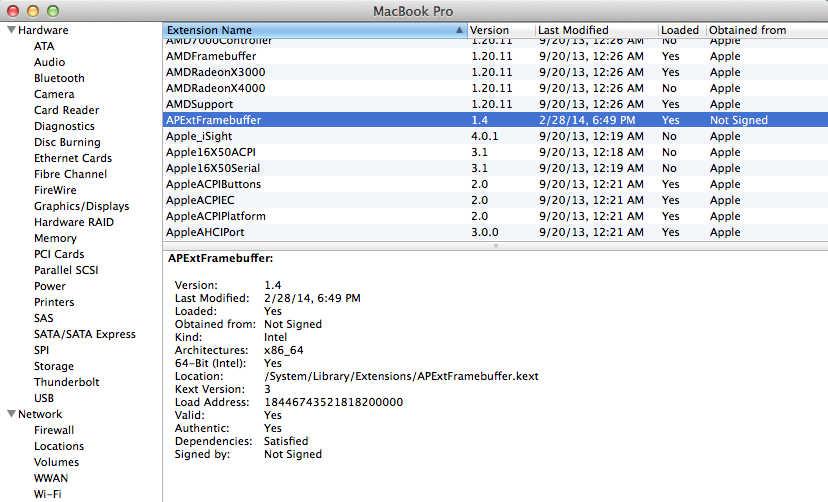Click the x86_64 Architectures value
Viewport: 828px width, 502px height.
coord(284,350)
